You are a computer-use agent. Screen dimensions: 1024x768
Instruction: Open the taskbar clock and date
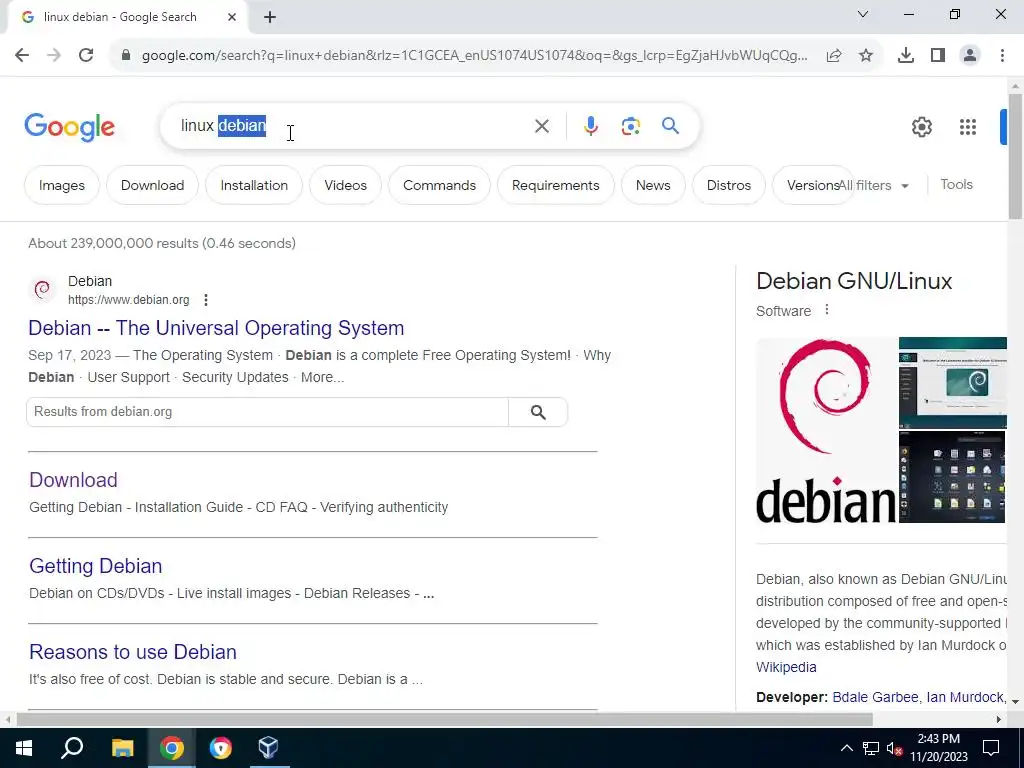pyautogui.click(x=938, y=748)
